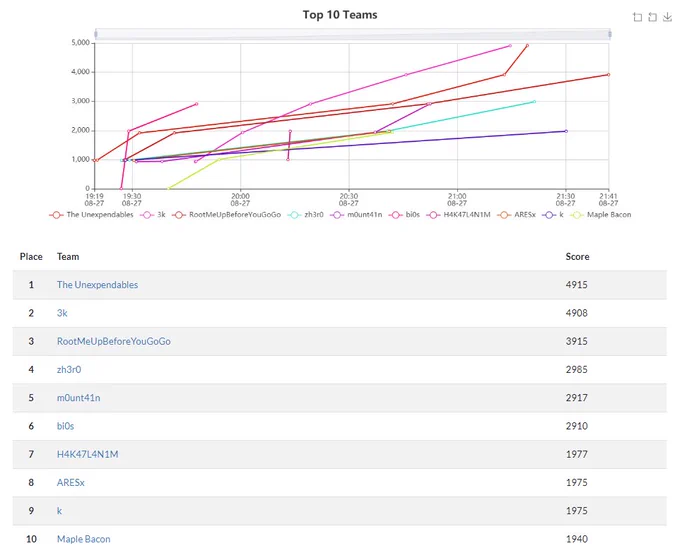
Task: Click the Top 10 Teams chart title
Action: (340, 15)
